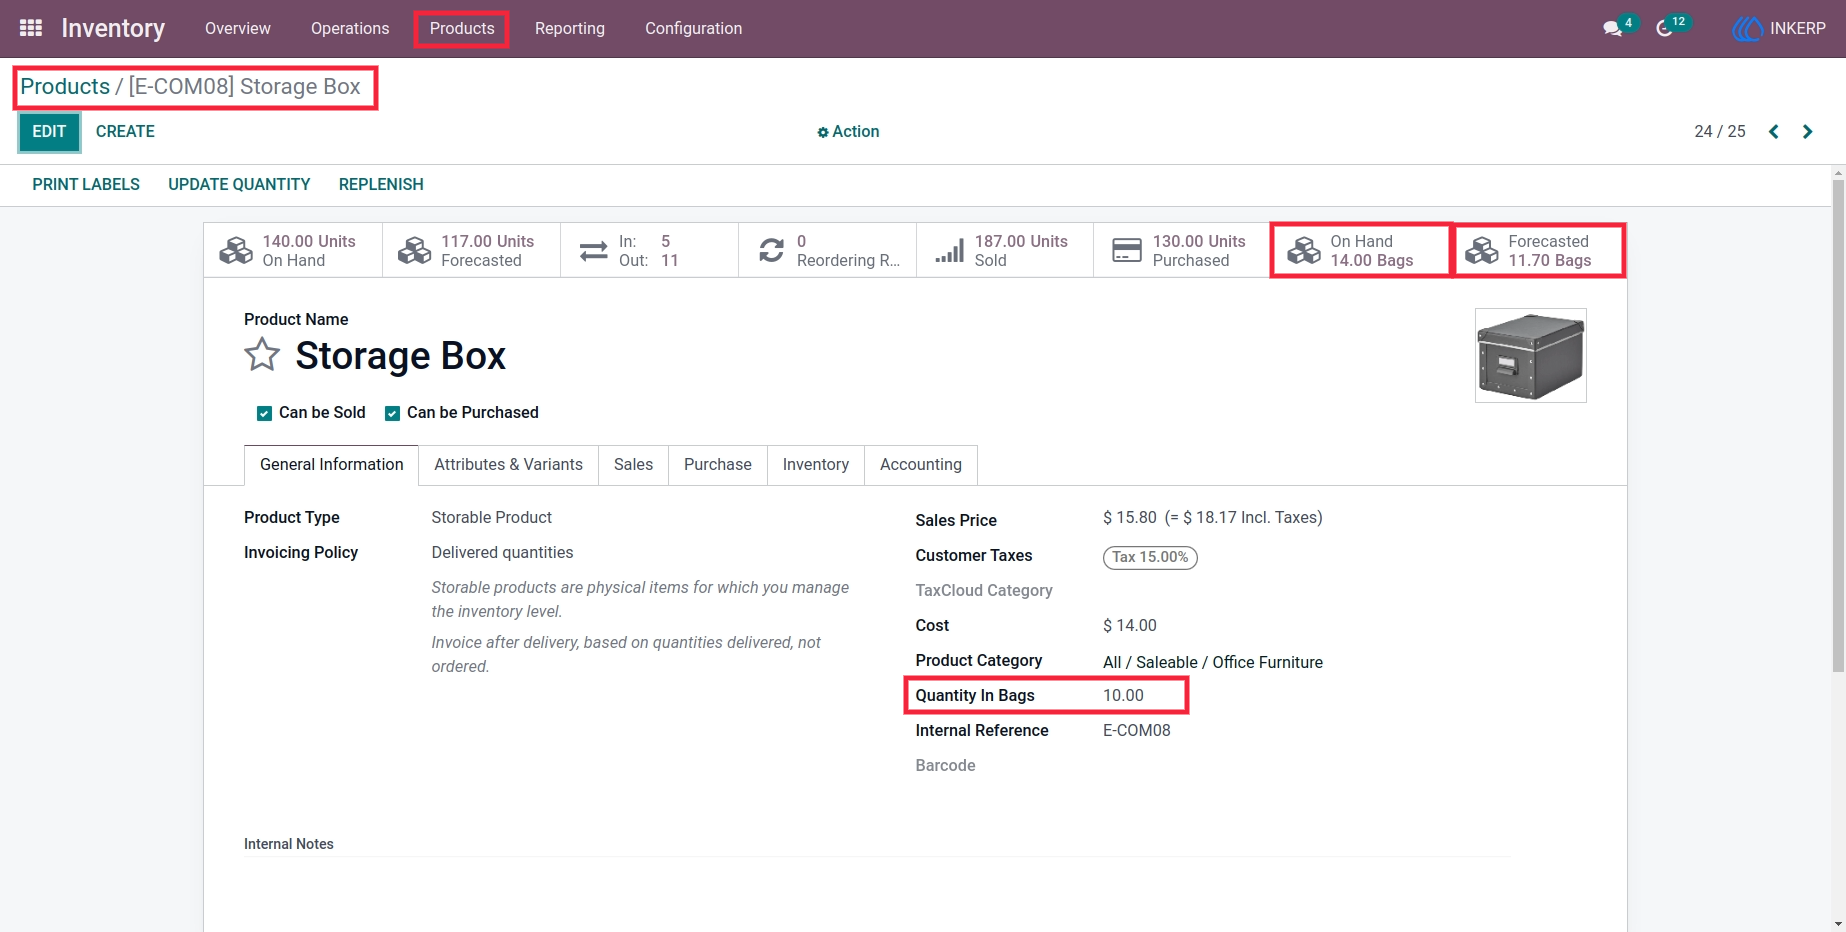Go to the next product record arrow
The height and width of the screenshot is (932, 1846).
point(1807,131)
